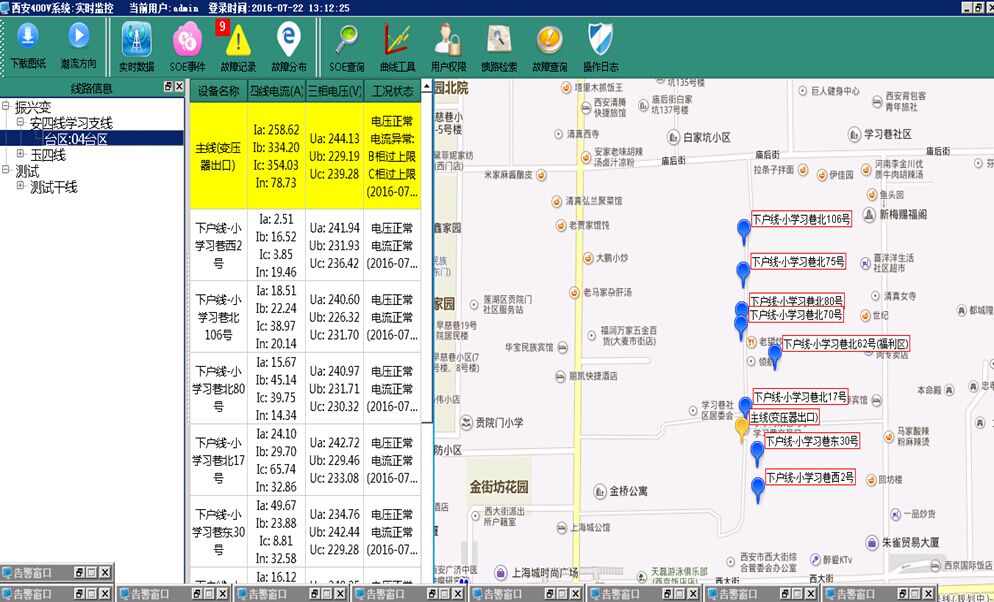This screenshot has height=602, width=994.
Task: Select 下户线-小学习巷北80号 device name cell
Action: [218, 388]
